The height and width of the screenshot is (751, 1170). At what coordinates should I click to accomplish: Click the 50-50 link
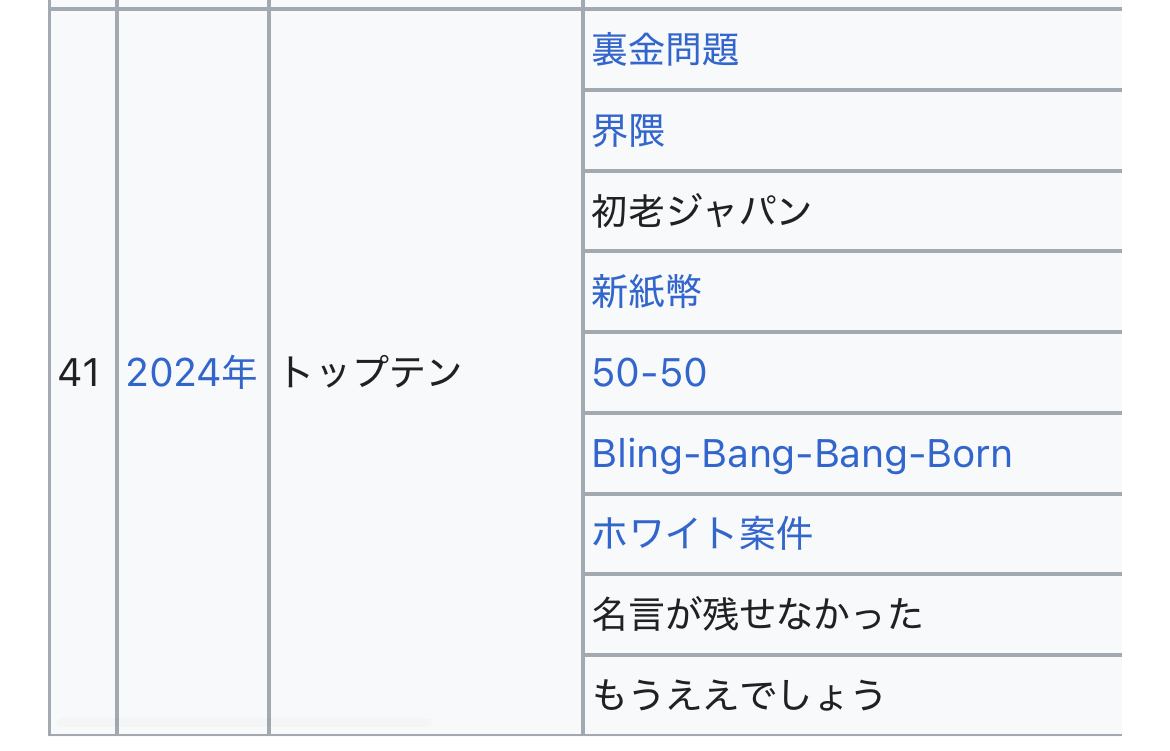(648, 373)
